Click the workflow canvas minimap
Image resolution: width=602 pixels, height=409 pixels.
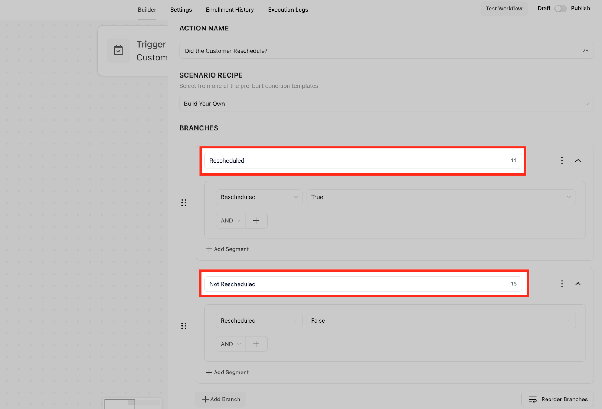click(132, 403)
